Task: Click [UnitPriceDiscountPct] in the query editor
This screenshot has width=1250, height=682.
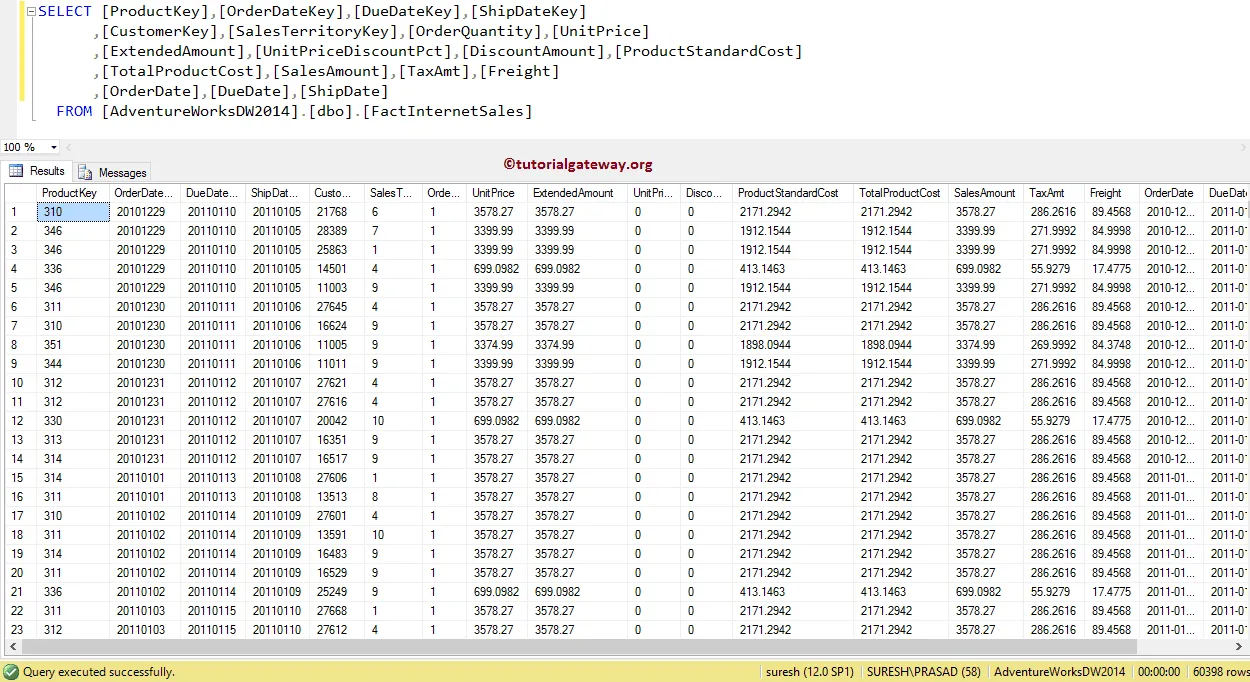Action: click(x=355, y=51)
